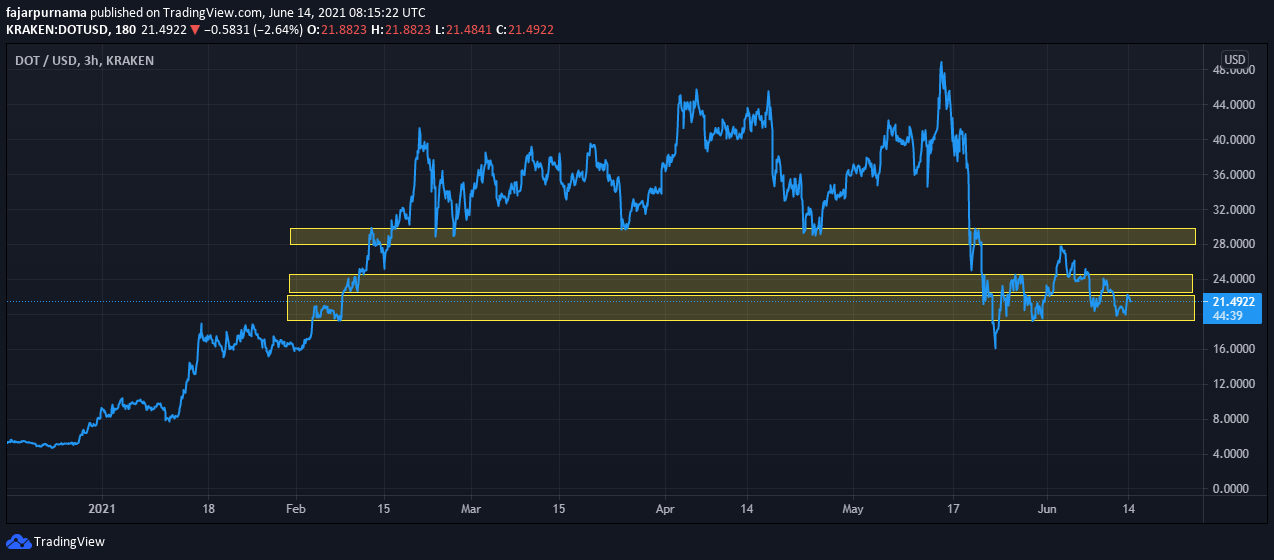The height and width of the screenshot is (560, 1274).
Task: Select the bottom yellow zone rectangle near 19–22
Action: (741, 308)
